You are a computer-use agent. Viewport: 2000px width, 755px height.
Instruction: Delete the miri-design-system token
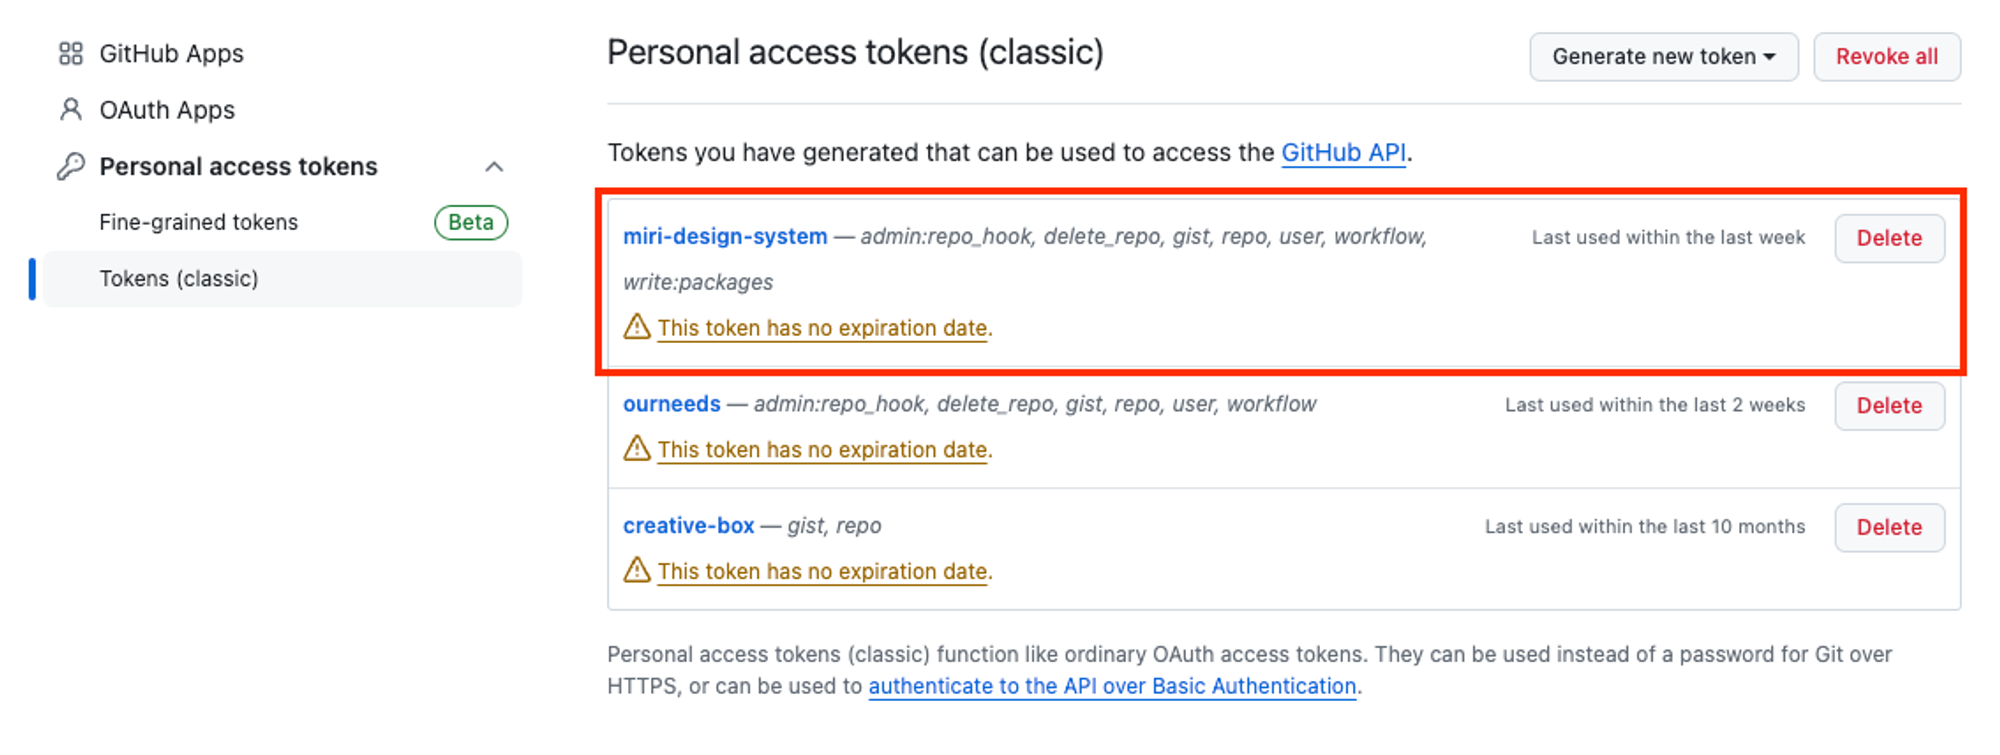pos(1888,238)
